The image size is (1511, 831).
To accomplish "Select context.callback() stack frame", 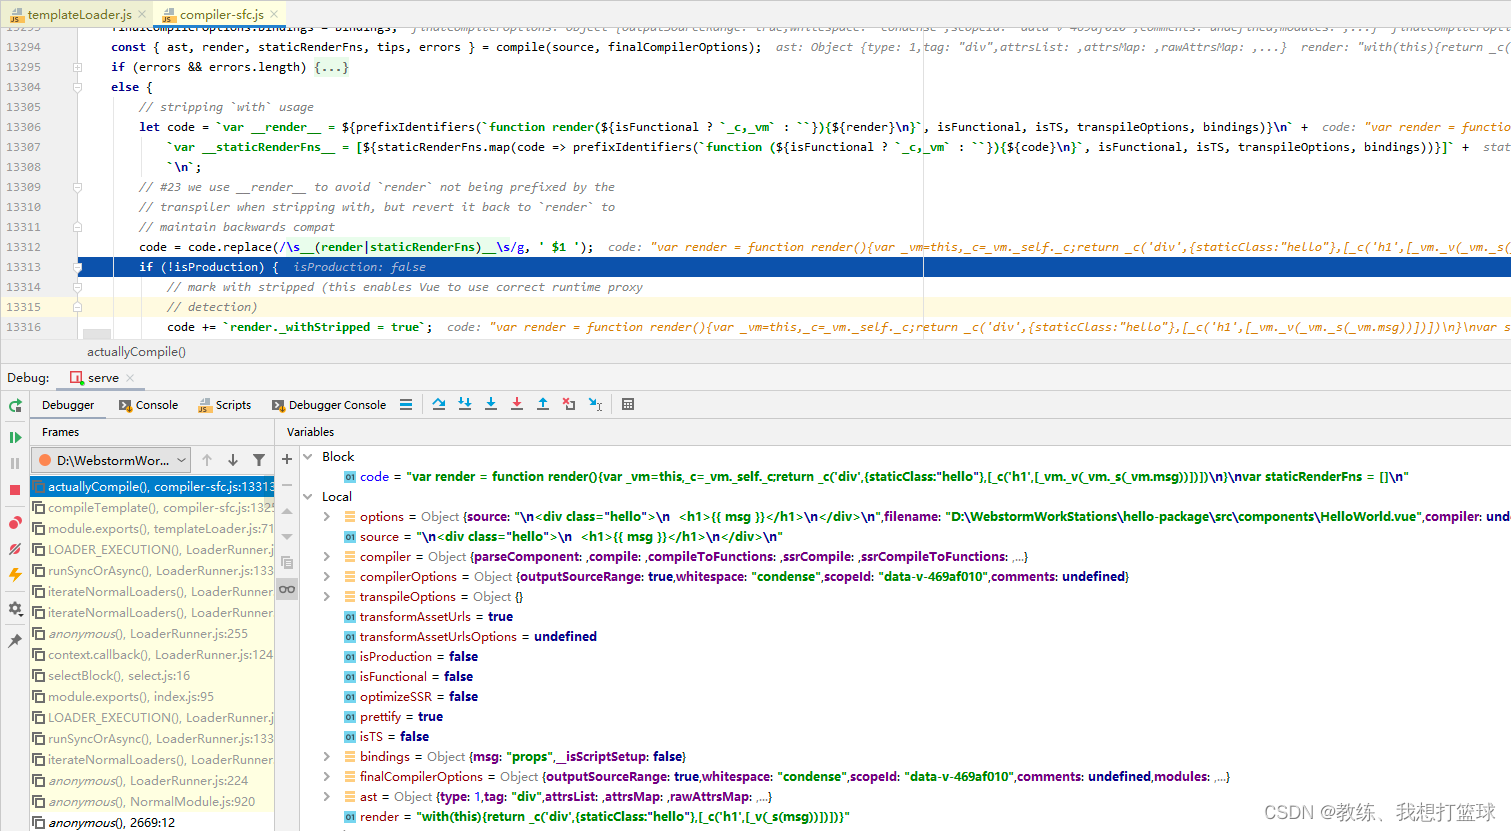I will coord(153,655).
